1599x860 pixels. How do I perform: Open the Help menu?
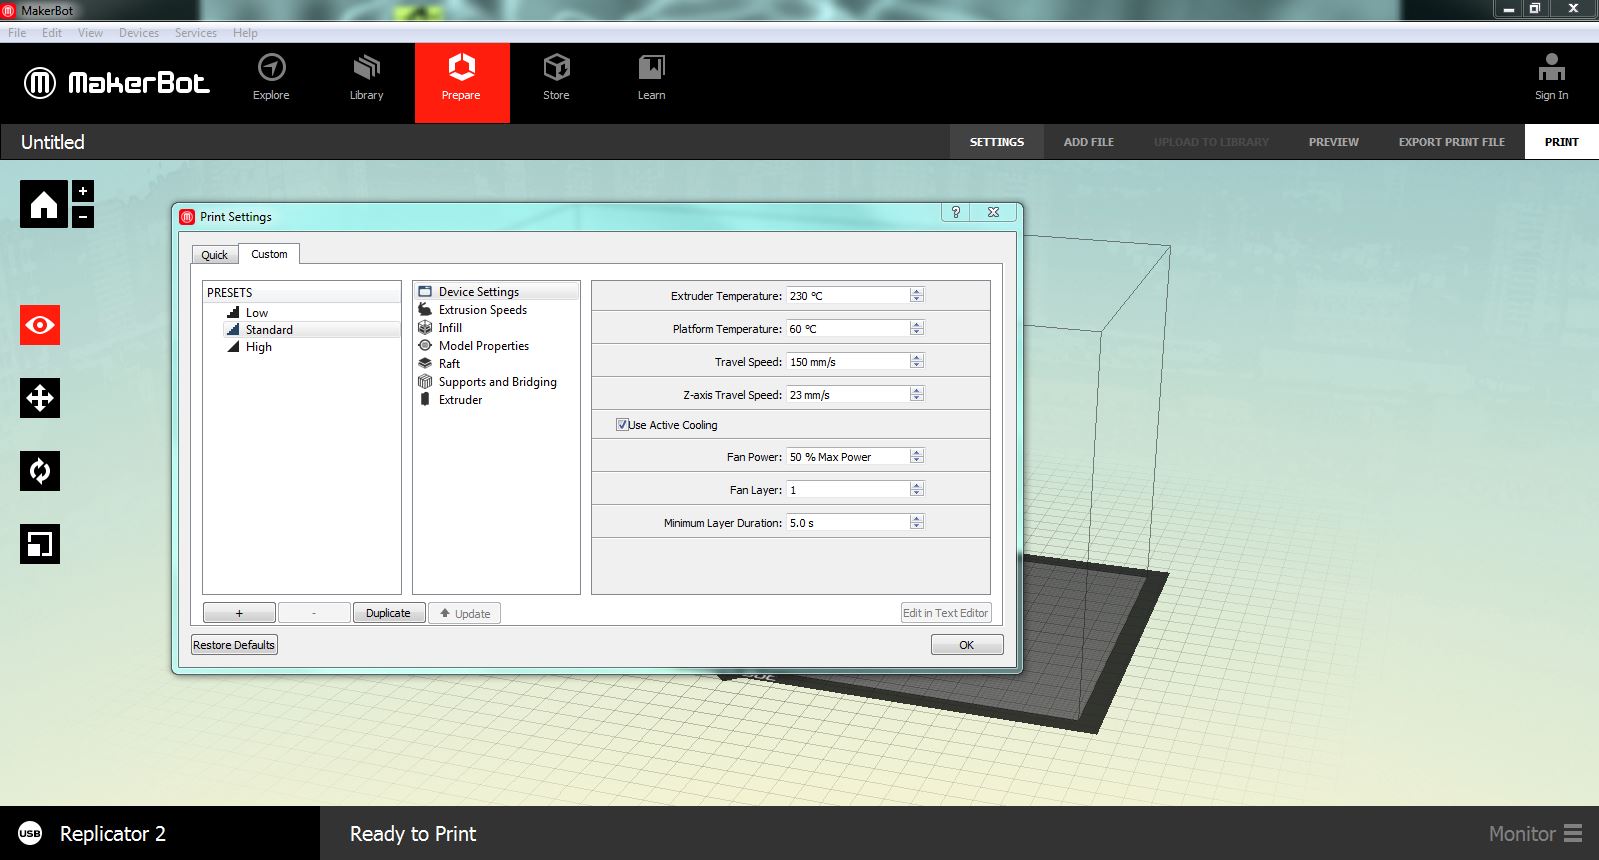pos(245,33)
